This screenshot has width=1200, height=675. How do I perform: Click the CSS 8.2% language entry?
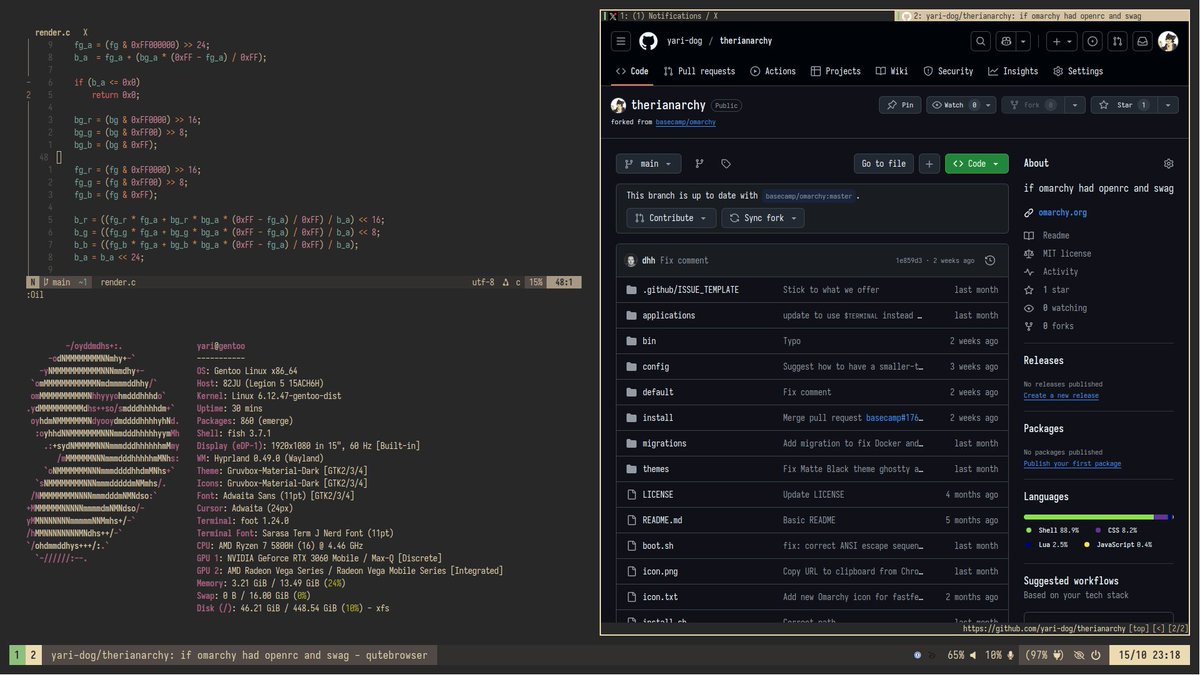coord(1117,530)
